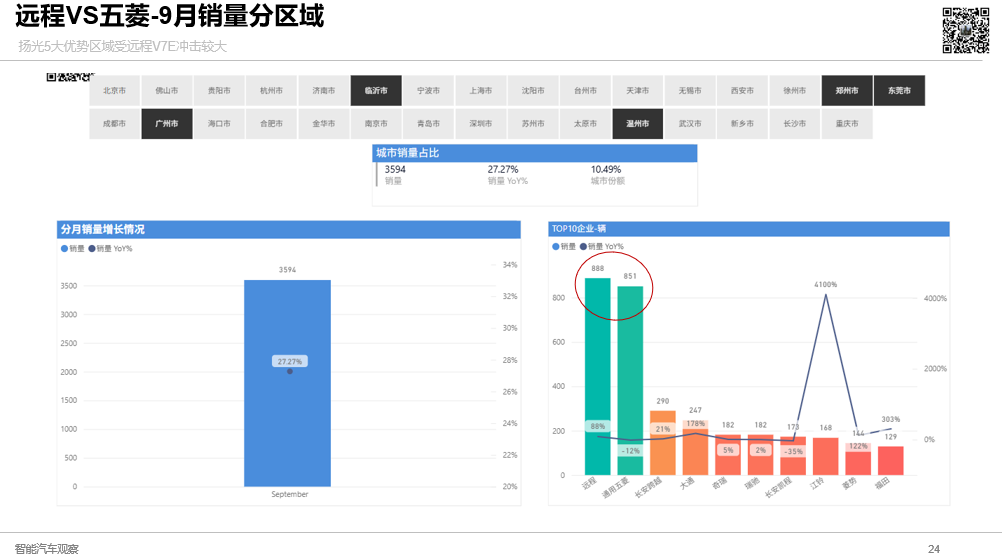Select the 青岛市 city tile
1002x560 pixels.
(428, 123)
